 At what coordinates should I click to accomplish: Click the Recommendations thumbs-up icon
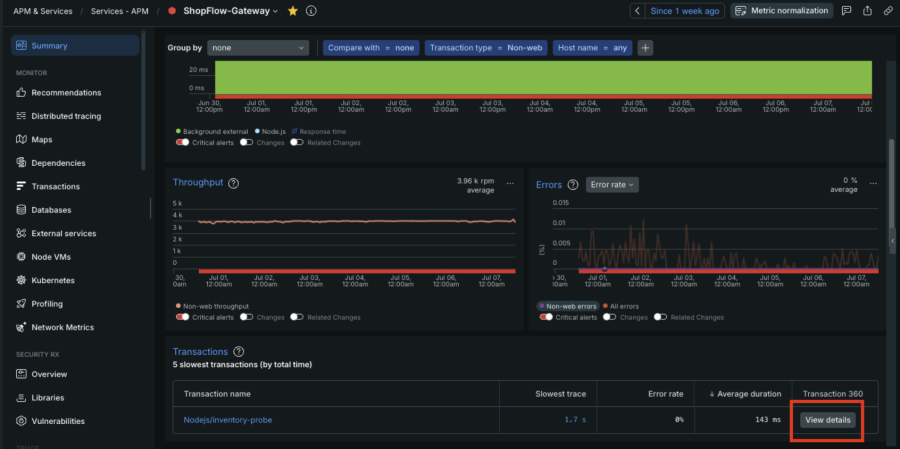21,92
